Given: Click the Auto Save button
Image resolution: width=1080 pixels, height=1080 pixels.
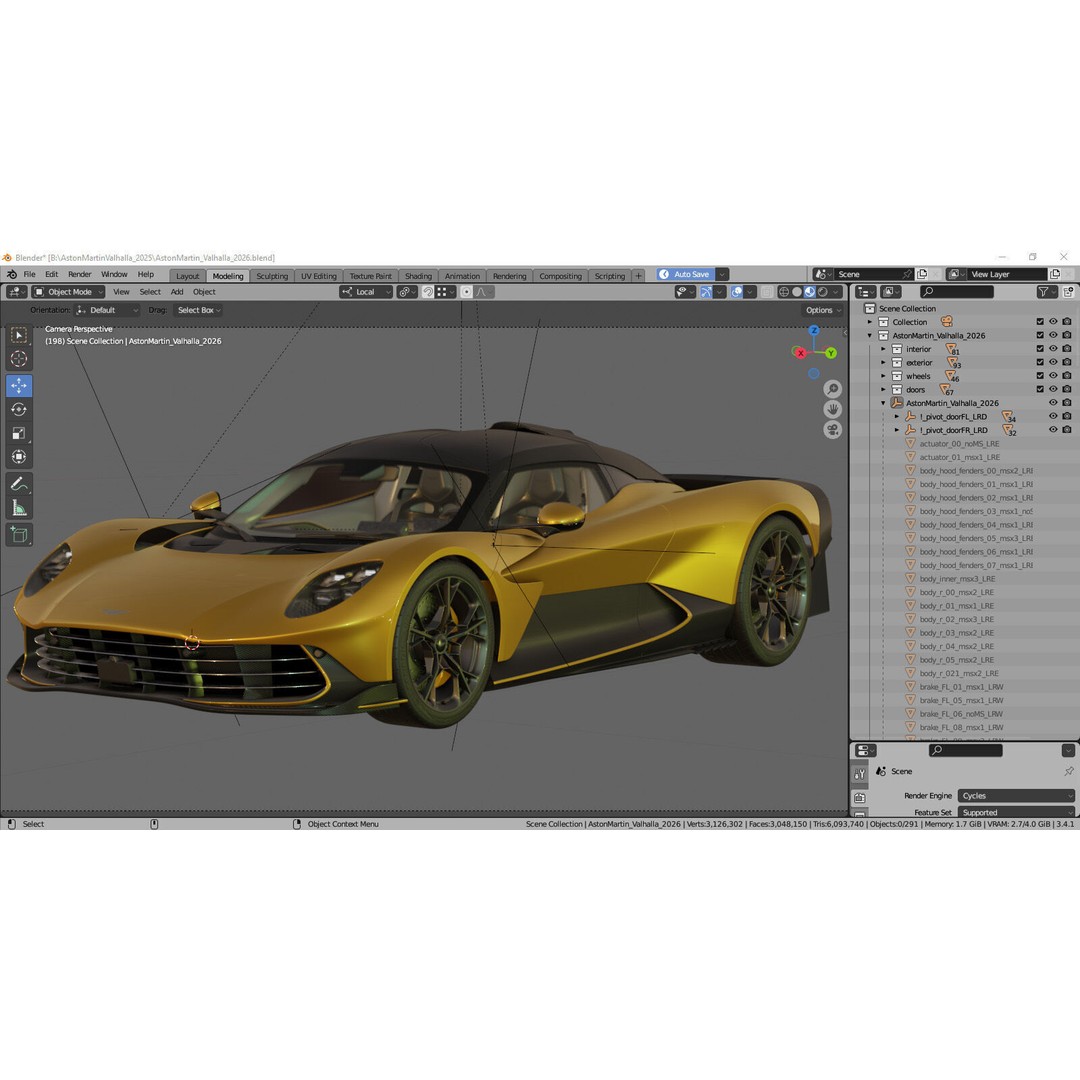Looking at the screenshot, I should pos(685,274).
